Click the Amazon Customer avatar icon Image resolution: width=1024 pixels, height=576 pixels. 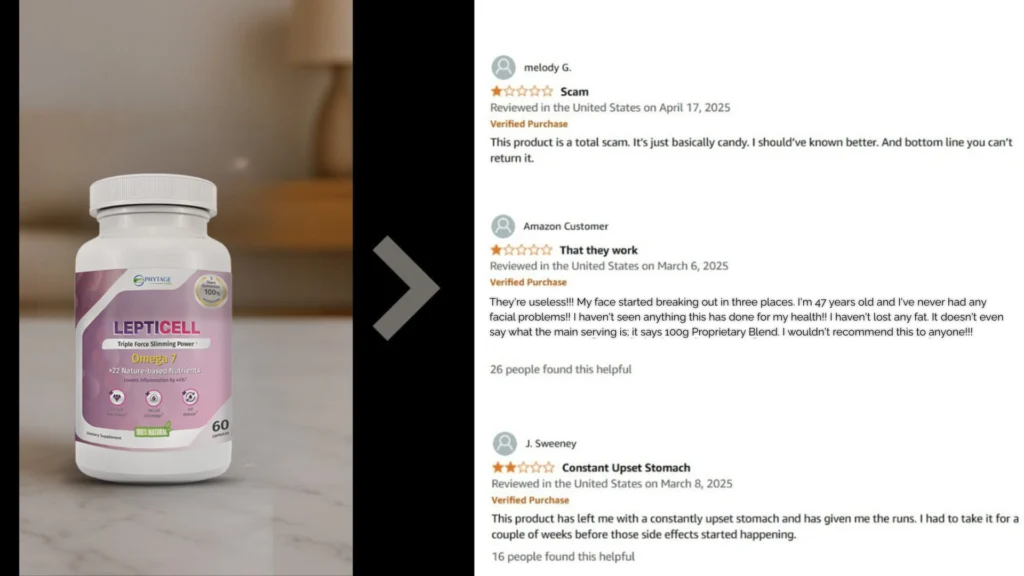[503, 226]
